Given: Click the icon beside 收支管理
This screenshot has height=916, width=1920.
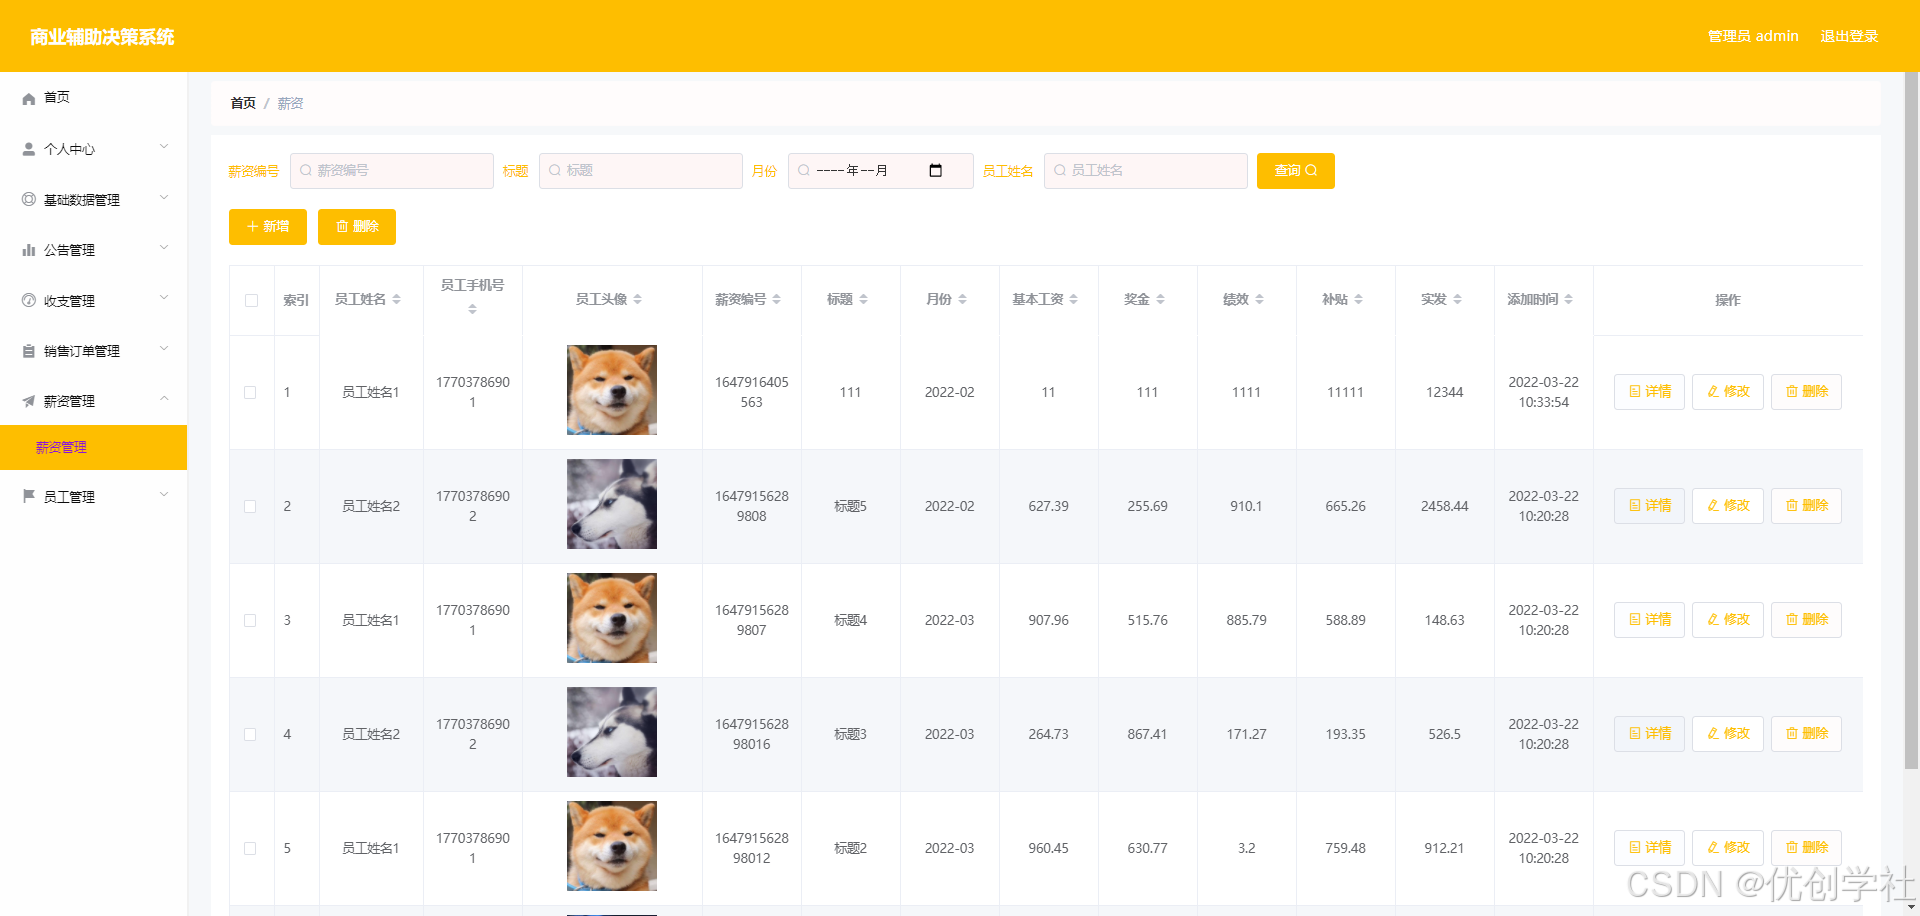Looking at the screenshot, I should coord(29,300).
